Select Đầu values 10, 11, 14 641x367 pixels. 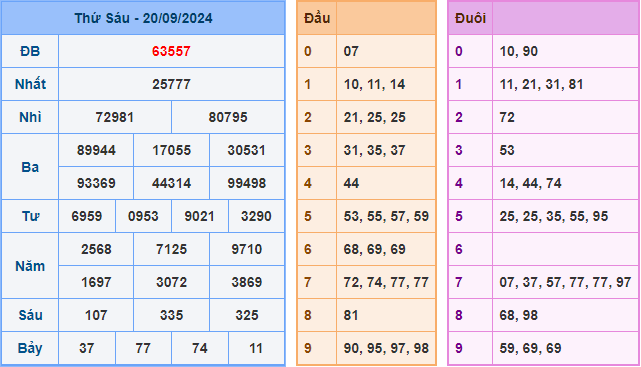[x=374, y=84]
